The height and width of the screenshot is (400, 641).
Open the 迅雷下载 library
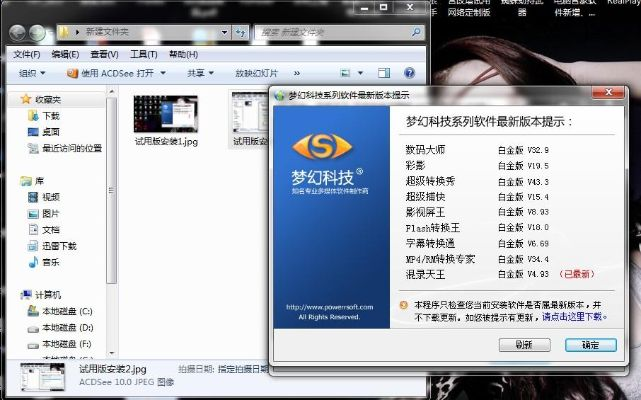pos(59,246)
